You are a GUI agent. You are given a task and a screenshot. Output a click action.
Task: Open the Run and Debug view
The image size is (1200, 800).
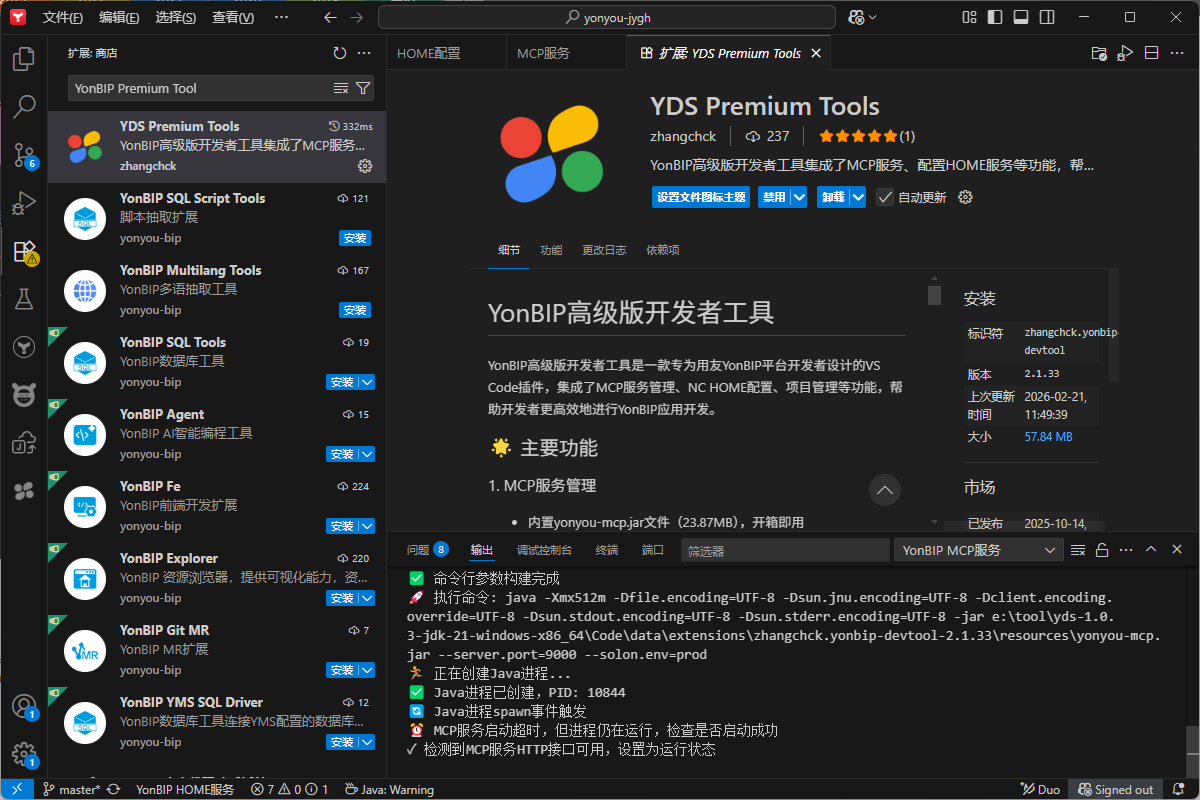[24, 203]
